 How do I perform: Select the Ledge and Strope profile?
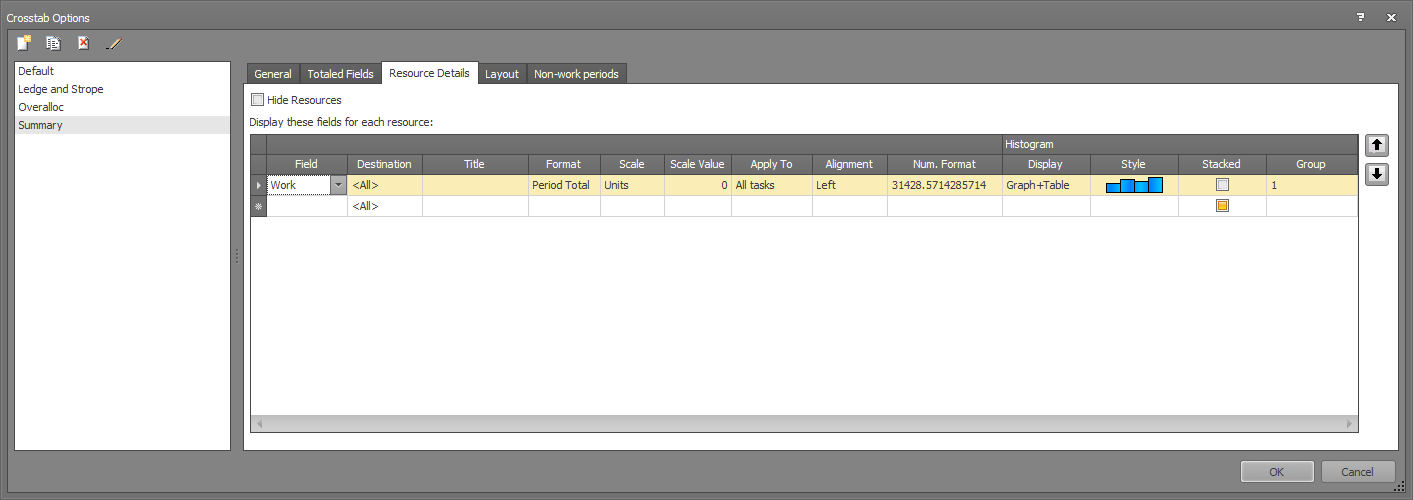pos(61,89)
